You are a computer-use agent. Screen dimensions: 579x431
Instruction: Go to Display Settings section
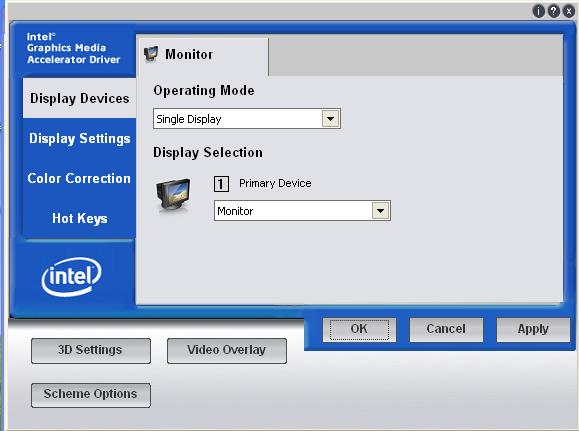[79, 138]
